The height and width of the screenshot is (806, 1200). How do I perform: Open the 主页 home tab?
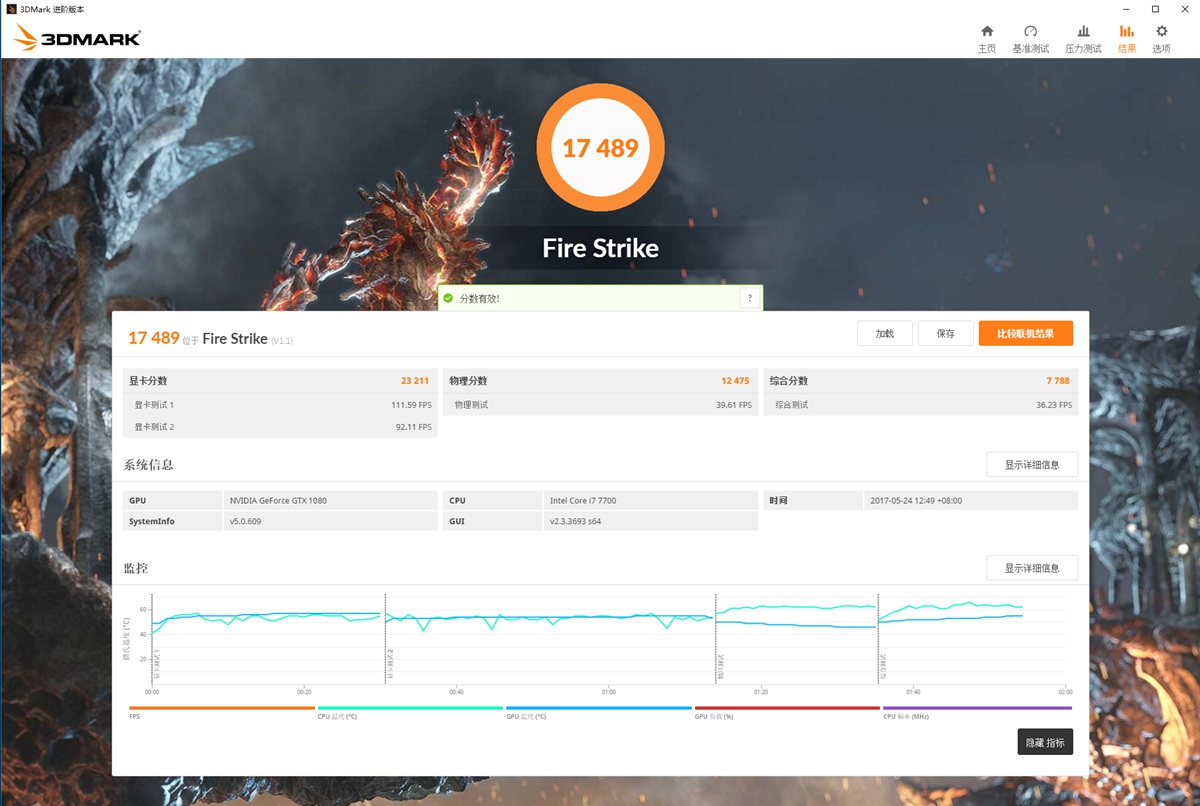[987, 39]
